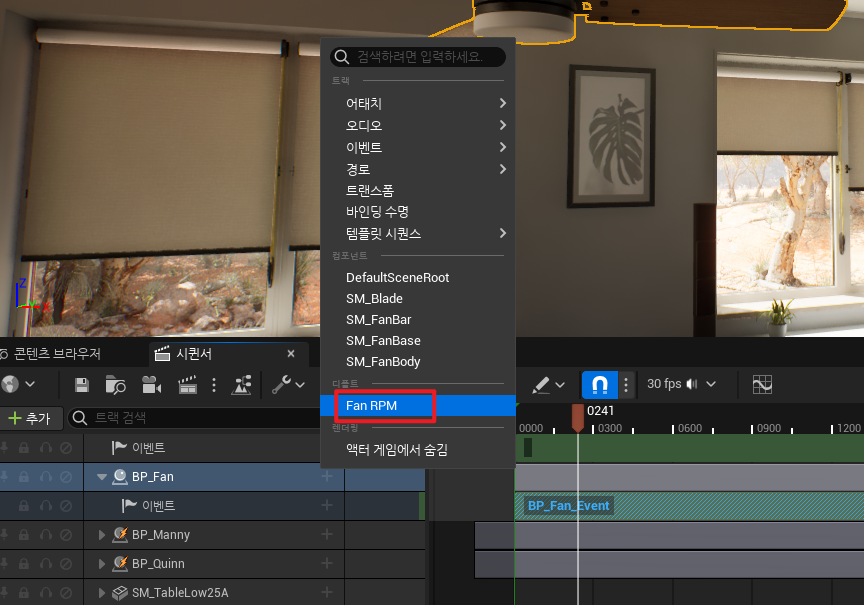Open the globe world dropdown in toolbar
Viewport: 864px width, 605px height.
[18, 384]
